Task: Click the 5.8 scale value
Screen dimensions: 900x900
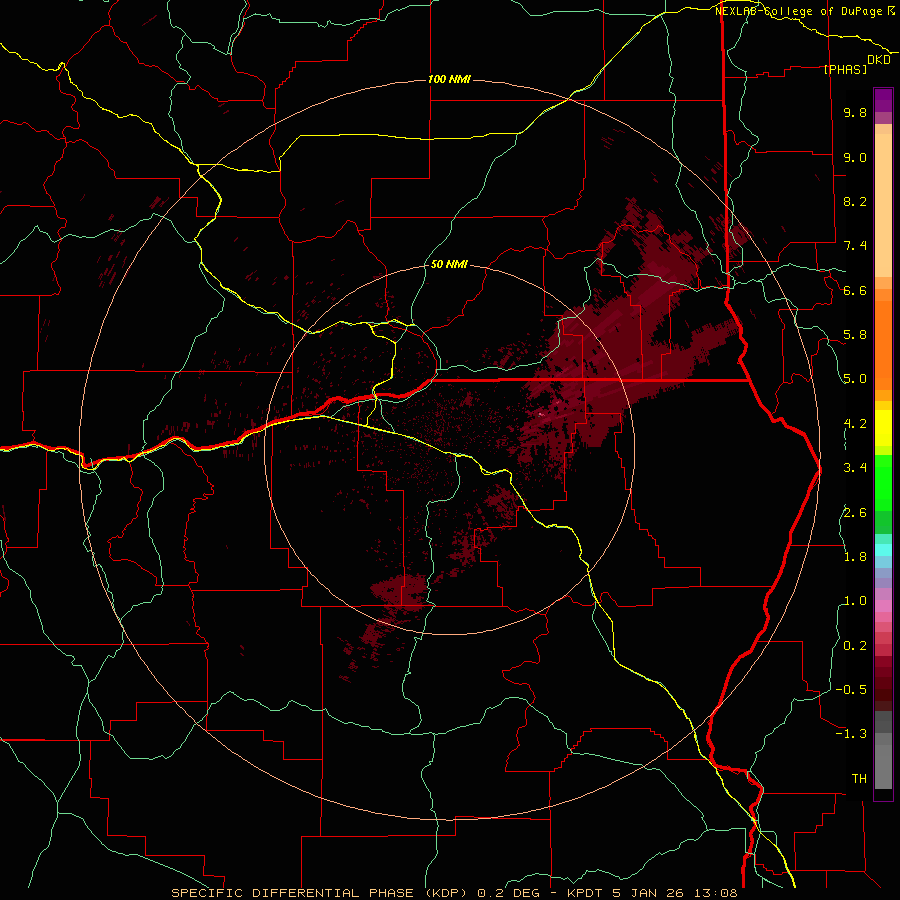Action: pos(855,335)
